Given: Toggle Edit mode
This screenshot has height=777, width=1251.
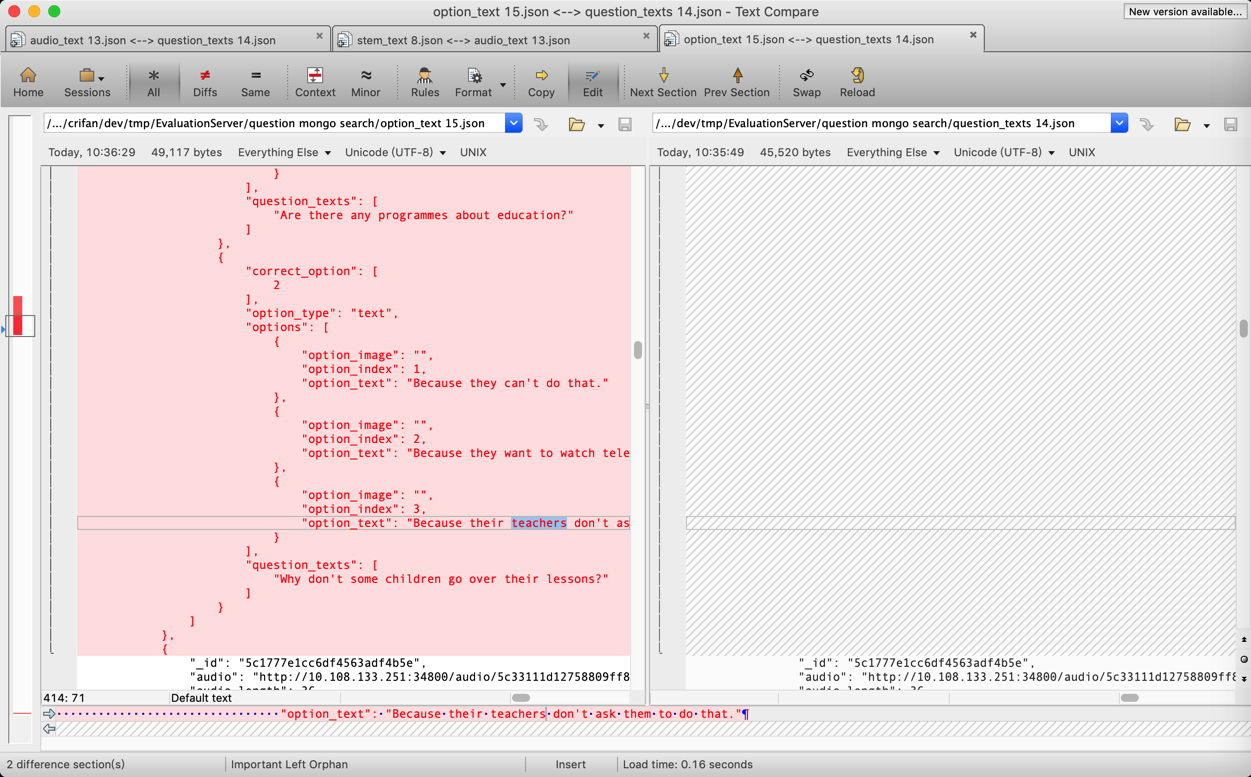Looking at the screenshot, I should [x=593, y=82].
